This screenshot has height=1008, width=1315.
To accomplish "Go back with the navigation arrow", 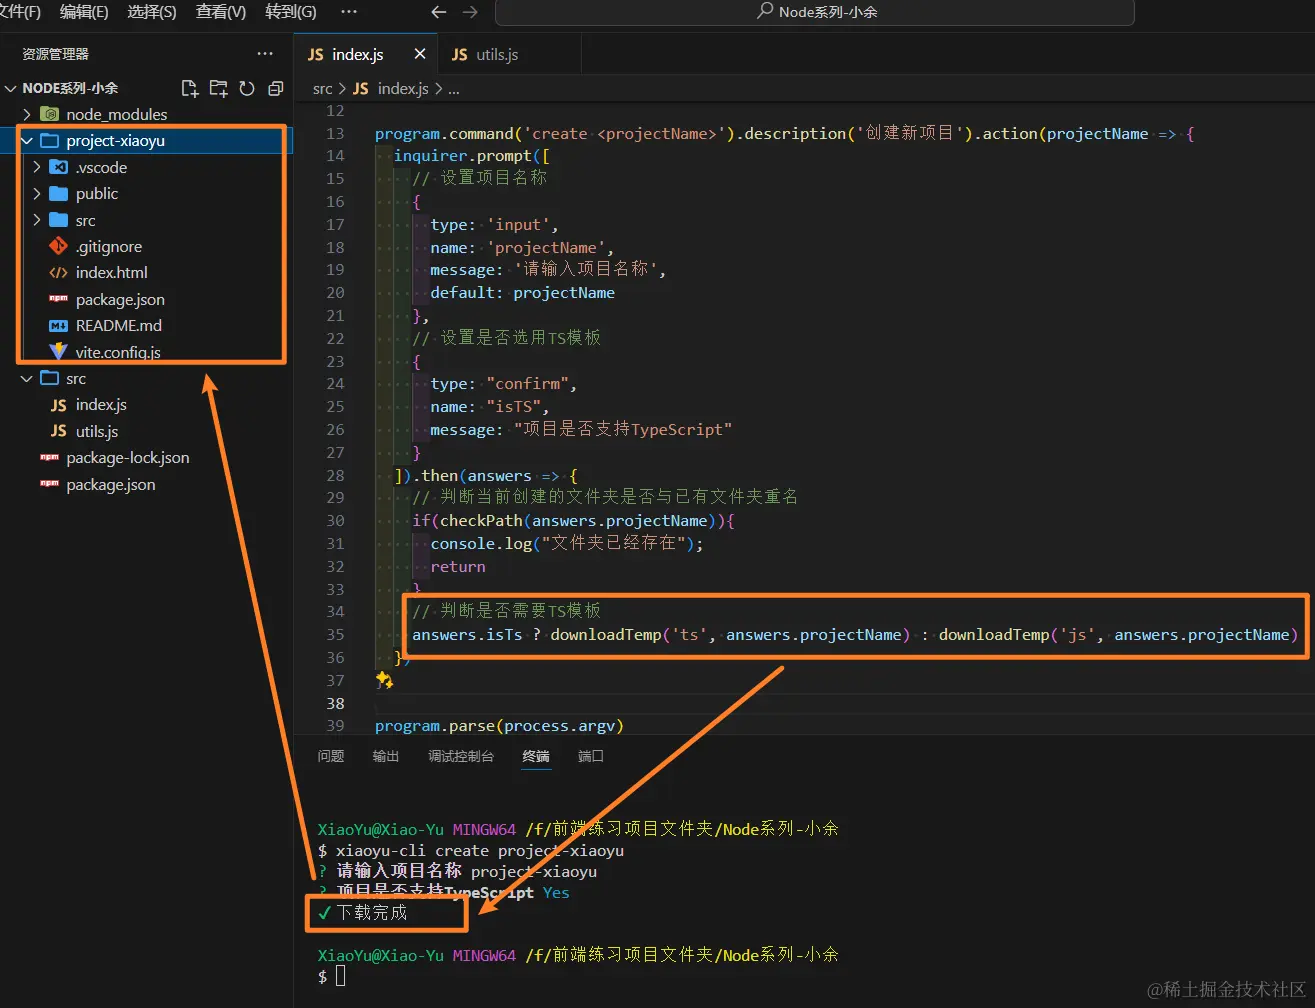I will pyautogui.click(x=438, y=12).
